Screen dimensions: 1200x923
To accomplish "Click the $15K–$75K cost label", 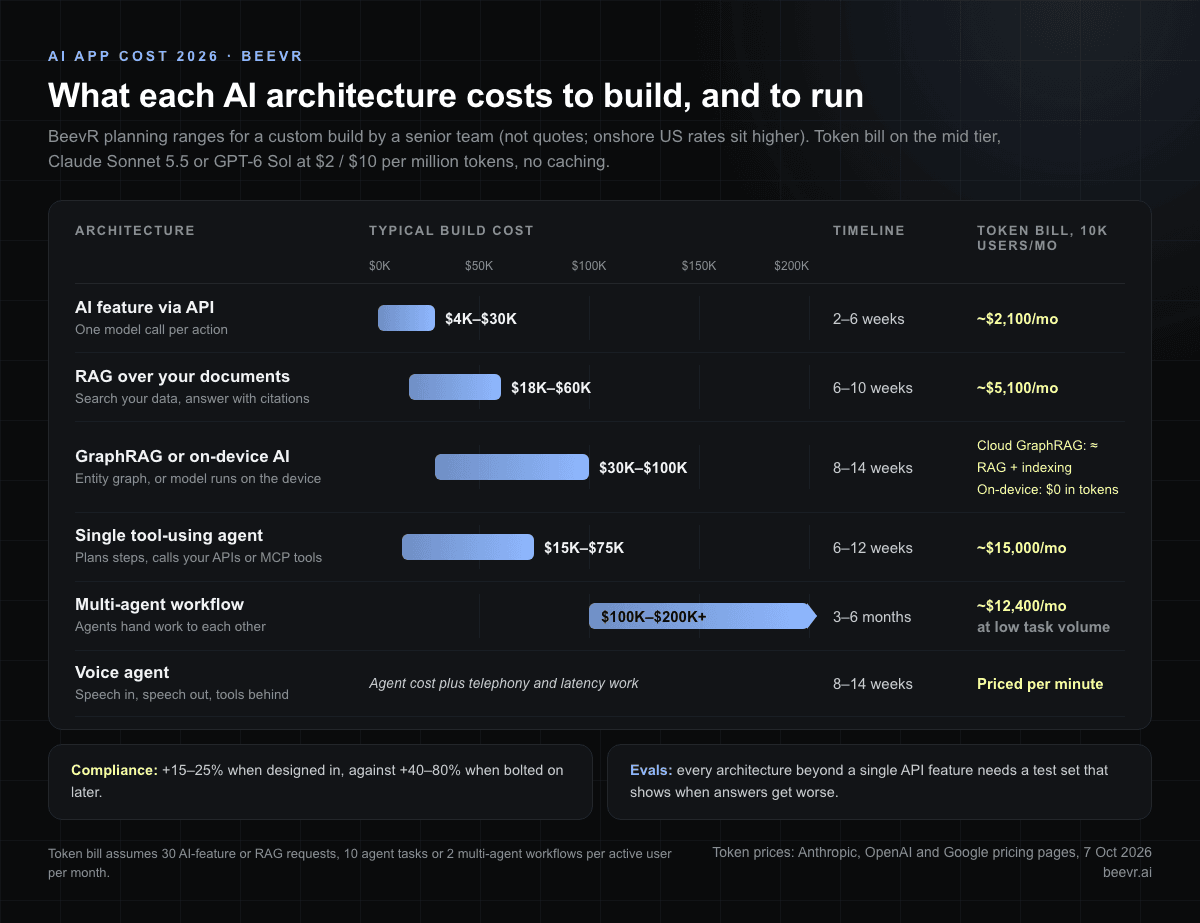I will (584, 548).
